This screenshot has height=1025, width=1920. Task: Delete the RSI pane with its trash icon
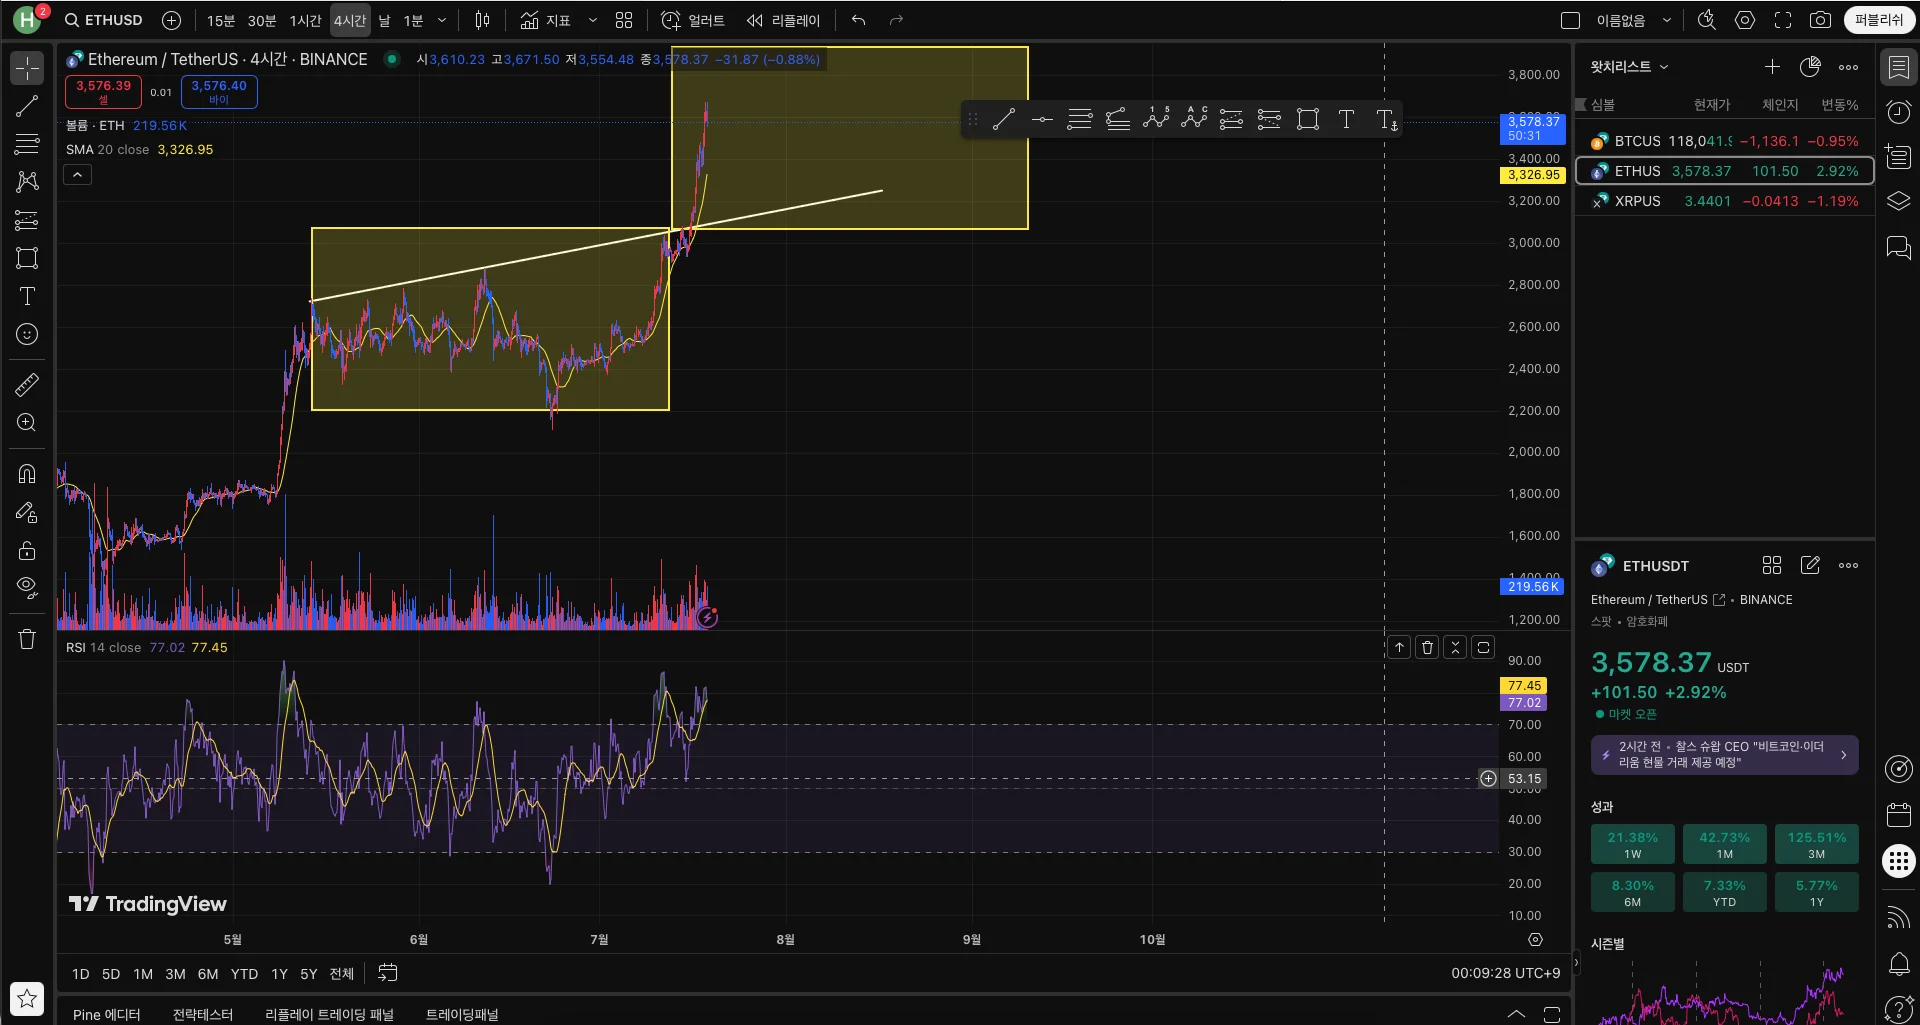(x=1427, y=648)
